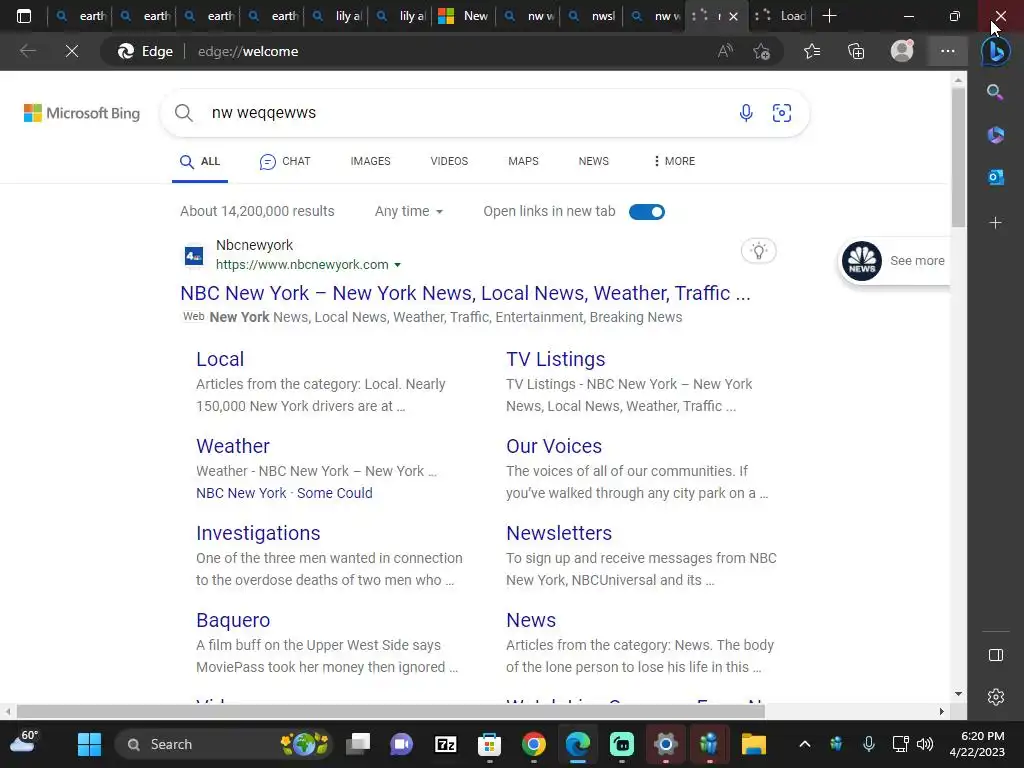Open Microsoft 365 icon in sidebar
The image size is (1024, 768).
tap(995, 135)
